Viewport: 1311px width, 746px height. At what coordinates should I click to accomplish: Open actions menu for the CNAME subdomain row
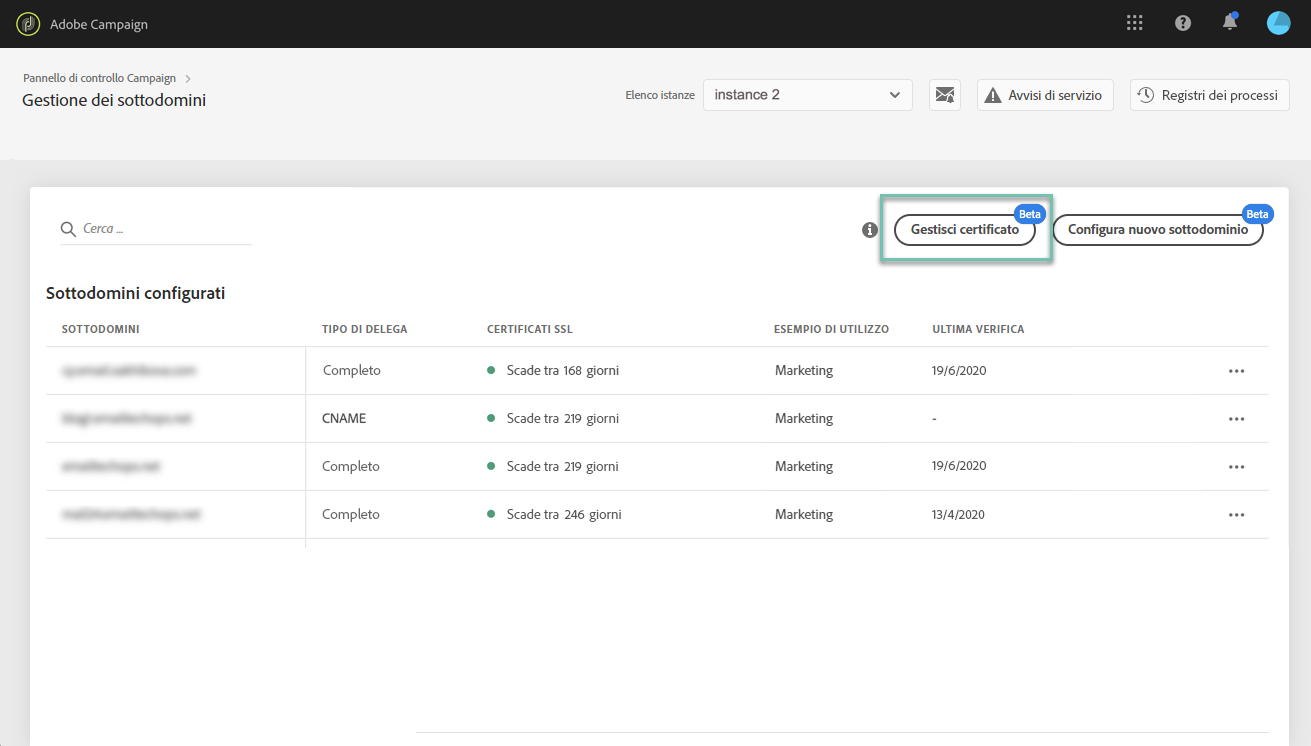[1237, 419]
